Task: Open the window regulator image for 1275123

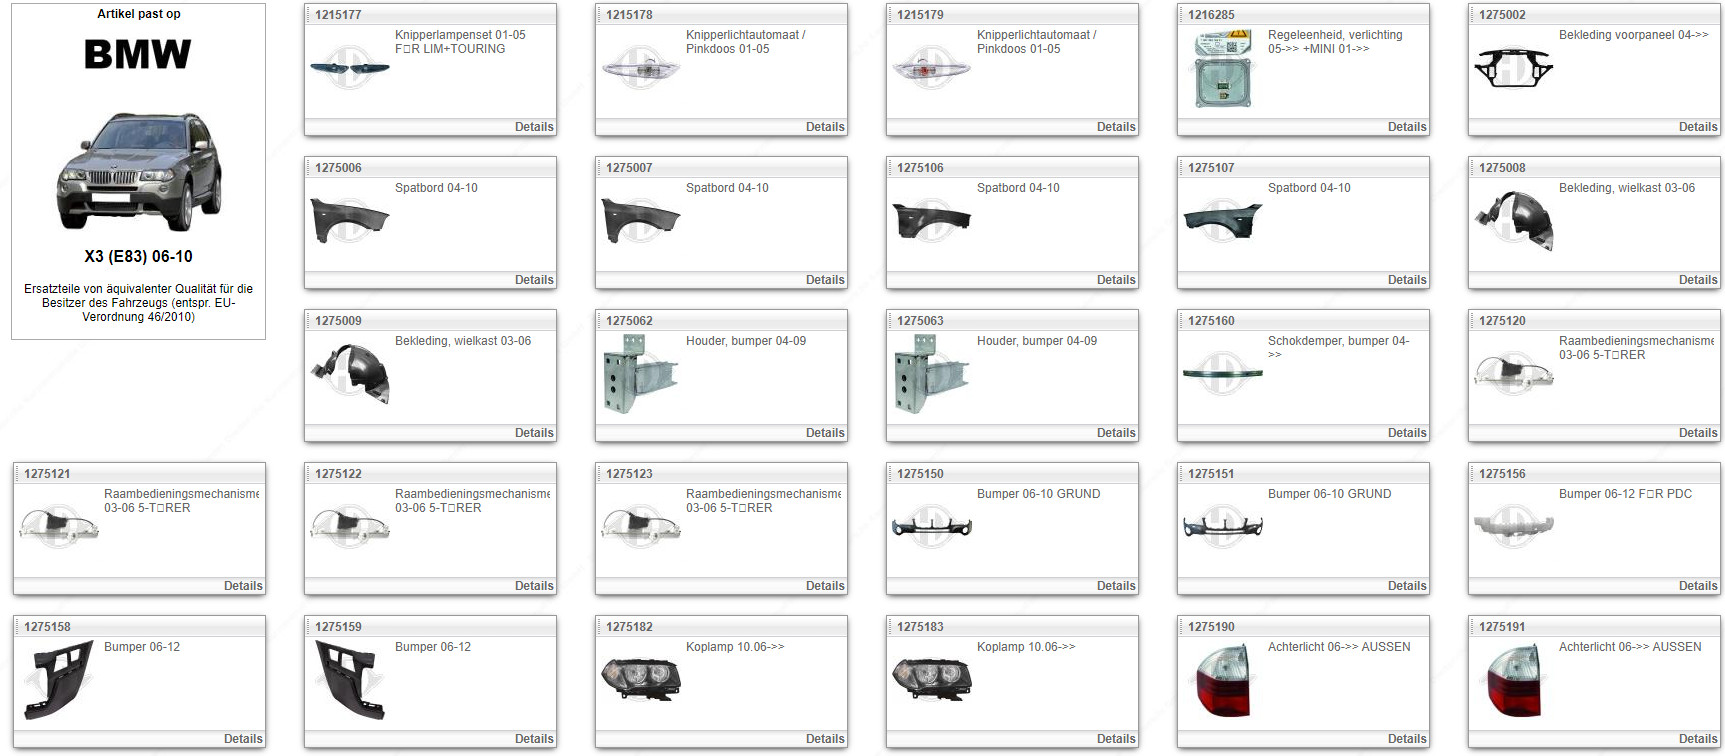Action: coord(640,527)
